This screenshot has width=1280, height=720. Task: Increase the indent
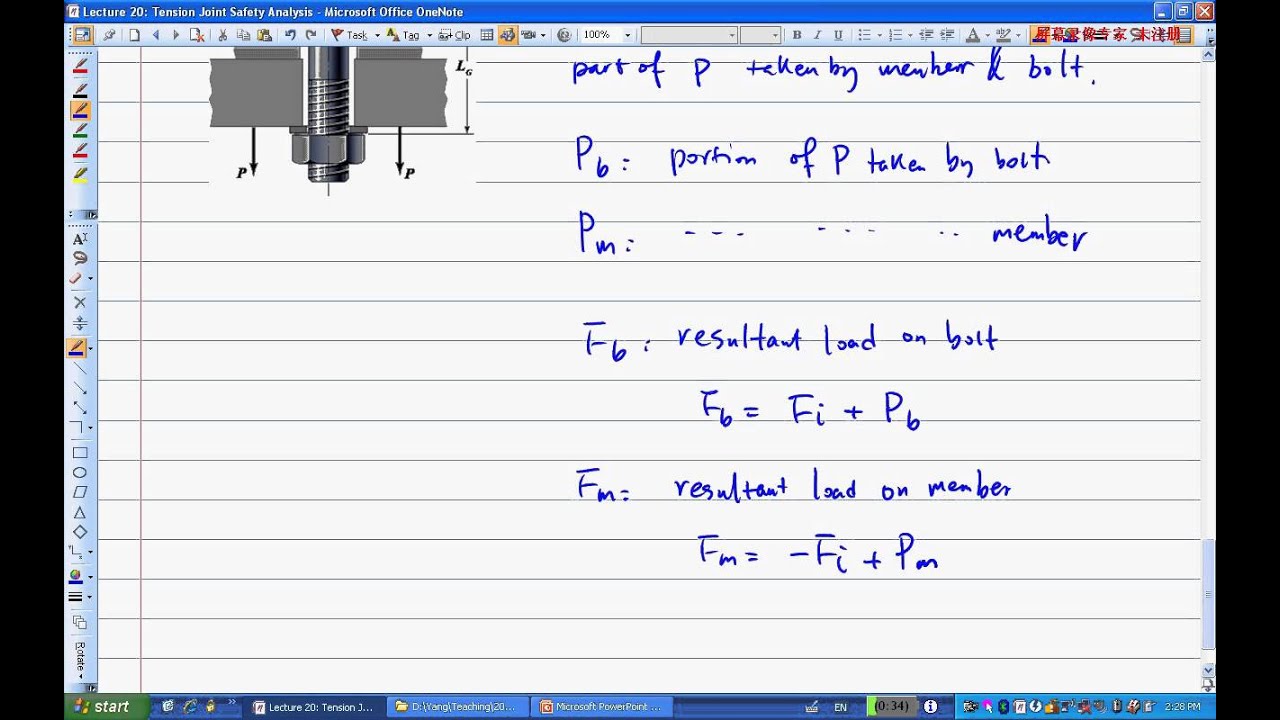(948, 35)
